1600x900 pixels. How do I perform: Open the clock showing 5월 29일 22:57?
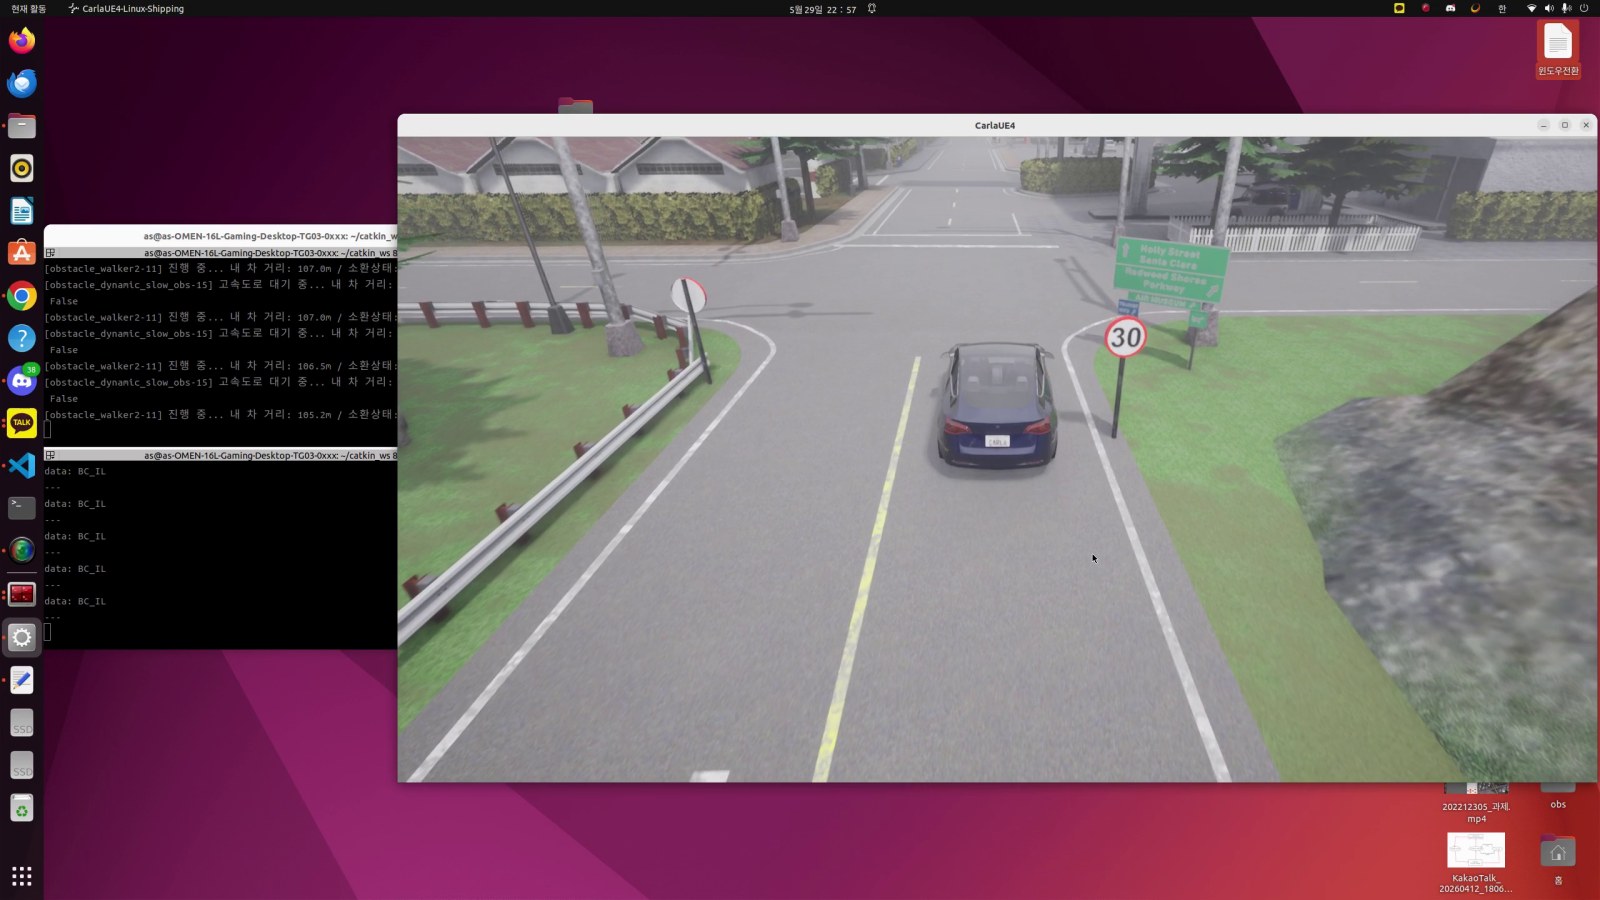823,9
